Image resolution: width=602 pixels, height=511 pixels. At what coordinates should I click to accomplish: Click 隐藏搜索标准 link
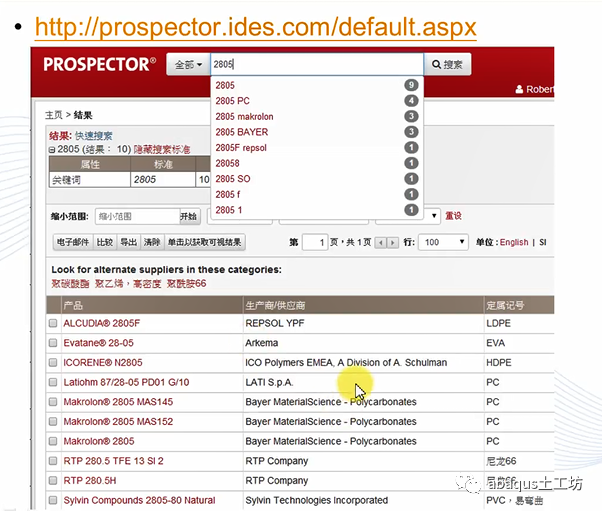pyautogui.click(x=162, y=149)
